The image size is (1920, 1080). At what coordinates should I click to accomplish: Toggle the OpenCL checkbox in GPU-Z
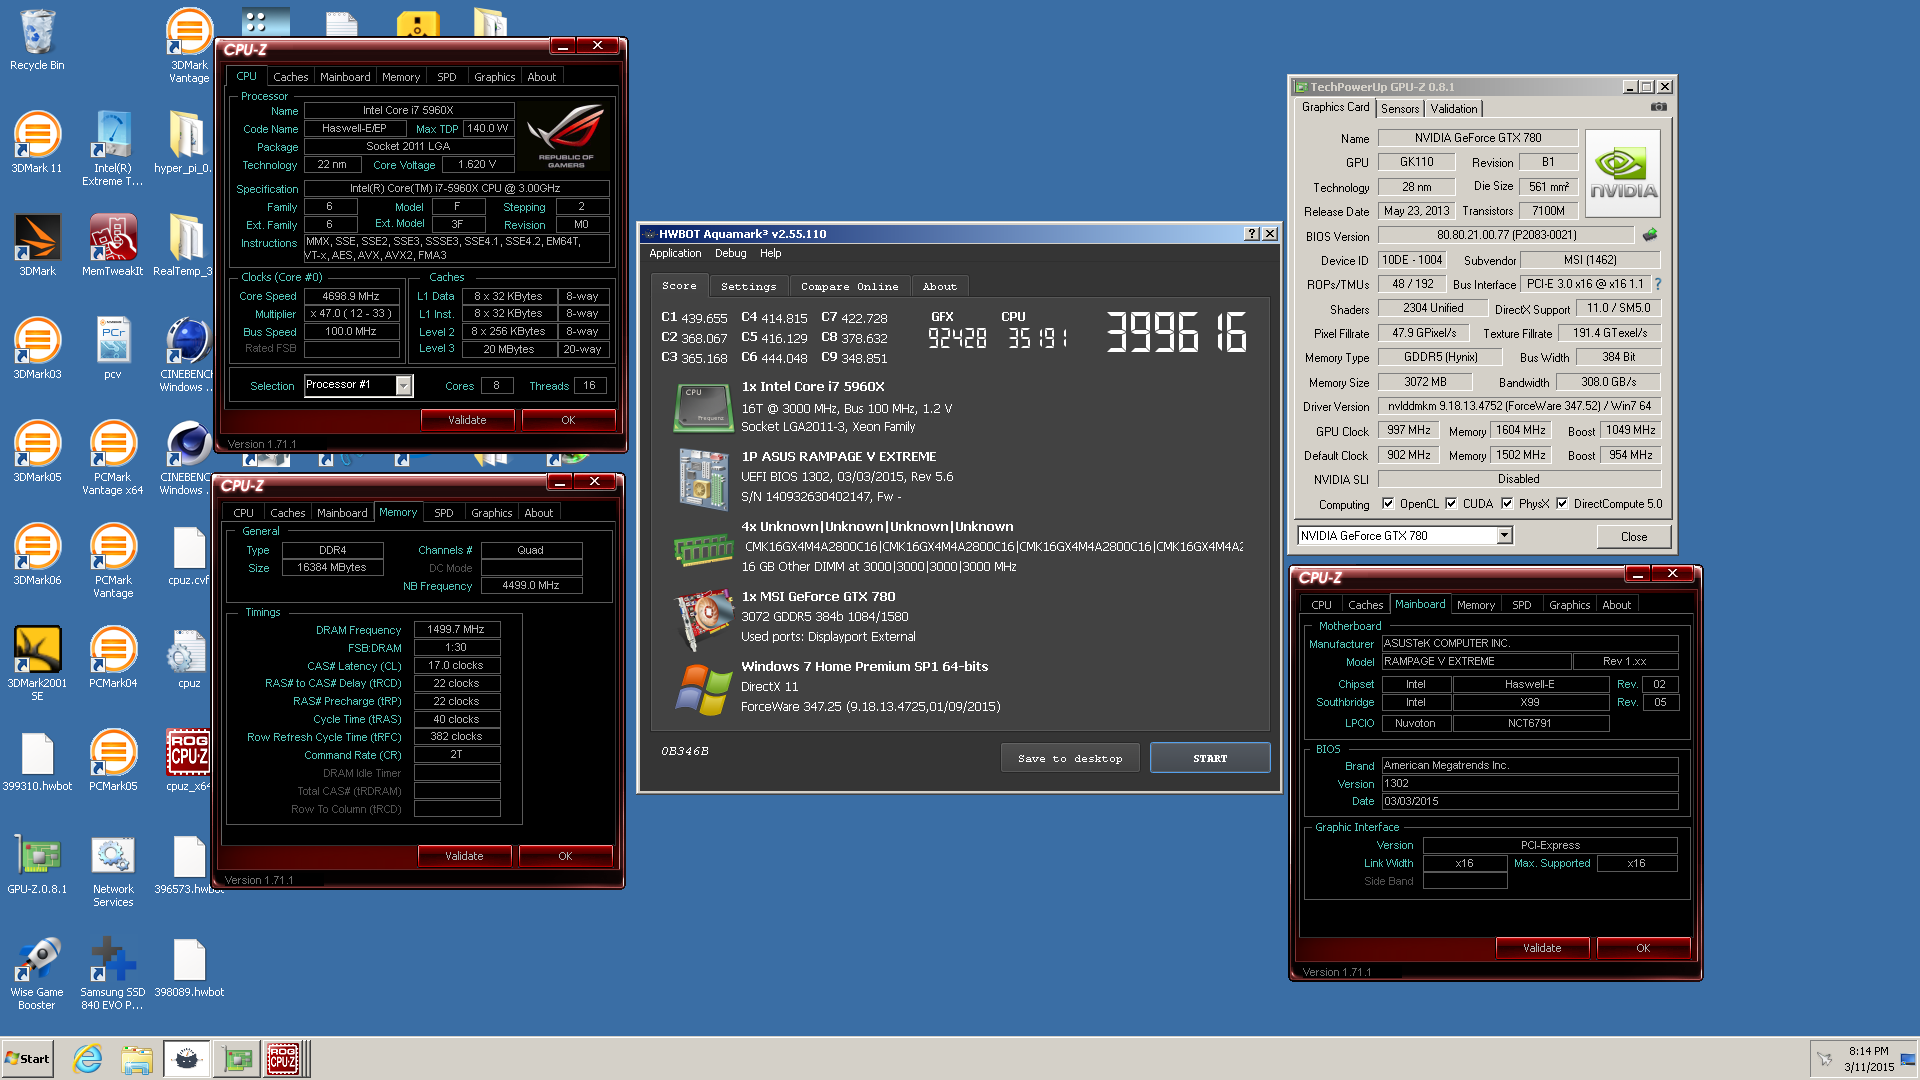tap(1388, 504)
